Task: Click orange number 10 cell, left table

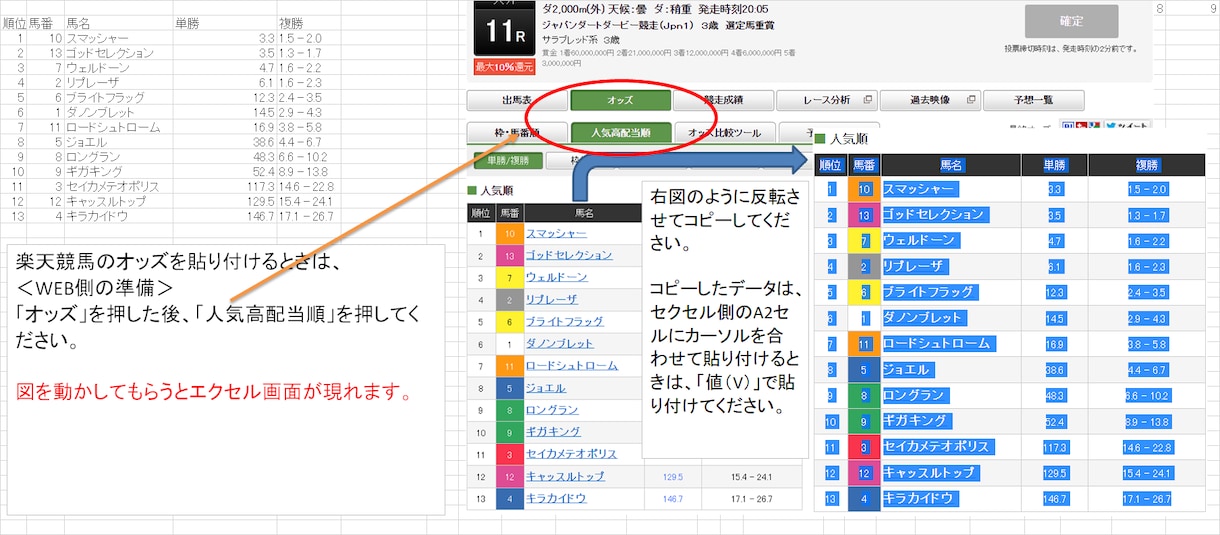Action: tap(509, 233)
